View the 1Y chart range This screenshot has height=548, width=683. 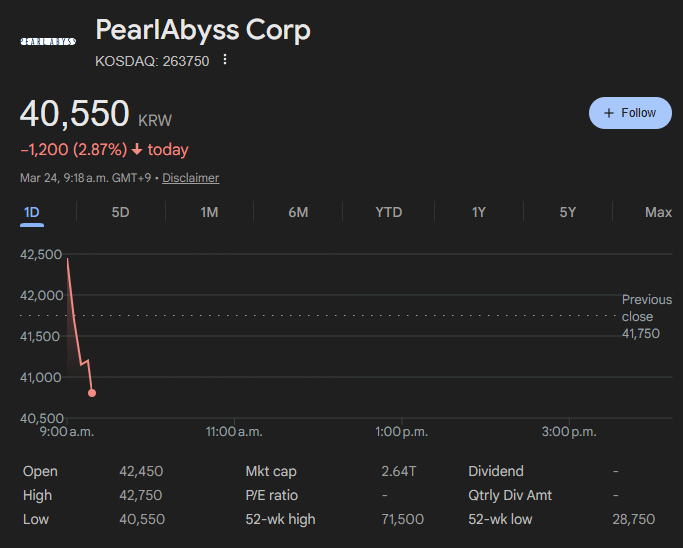tap(478, 212)
